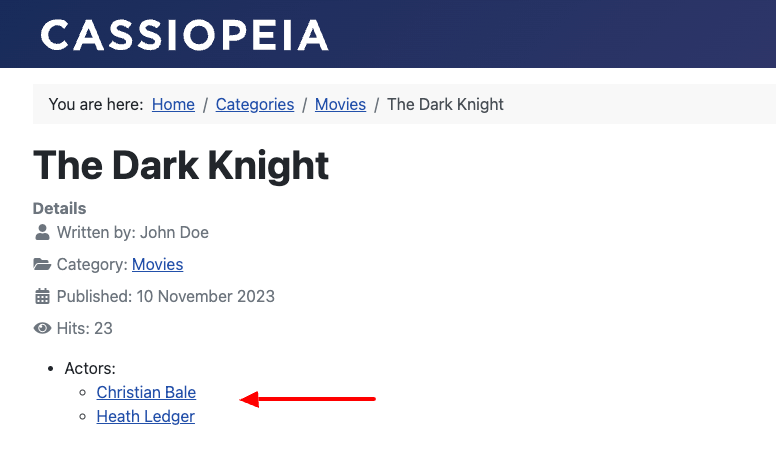Click the calendar icon beside Published
The height and width of the screenshot is (449, 776).
tap(43, 297)
